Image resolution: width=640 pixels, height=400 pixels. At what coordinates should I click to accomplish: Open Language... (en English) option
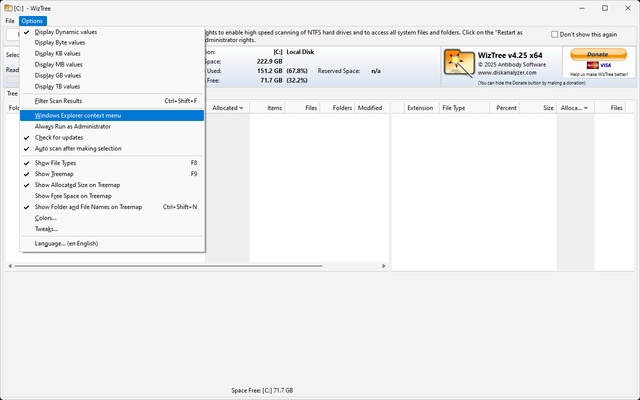point(112,244)
